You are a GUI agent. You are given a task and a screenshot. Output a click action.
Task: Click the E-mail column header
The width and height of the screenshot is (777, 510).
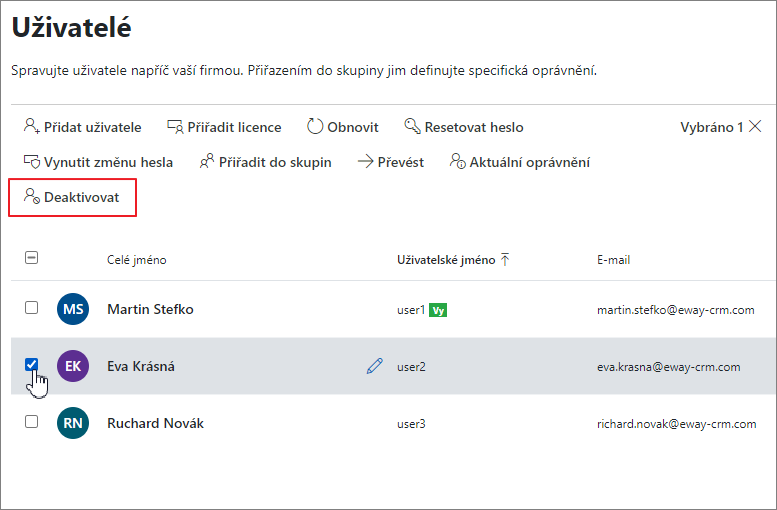pyautogui.click(x=613, y=260)
